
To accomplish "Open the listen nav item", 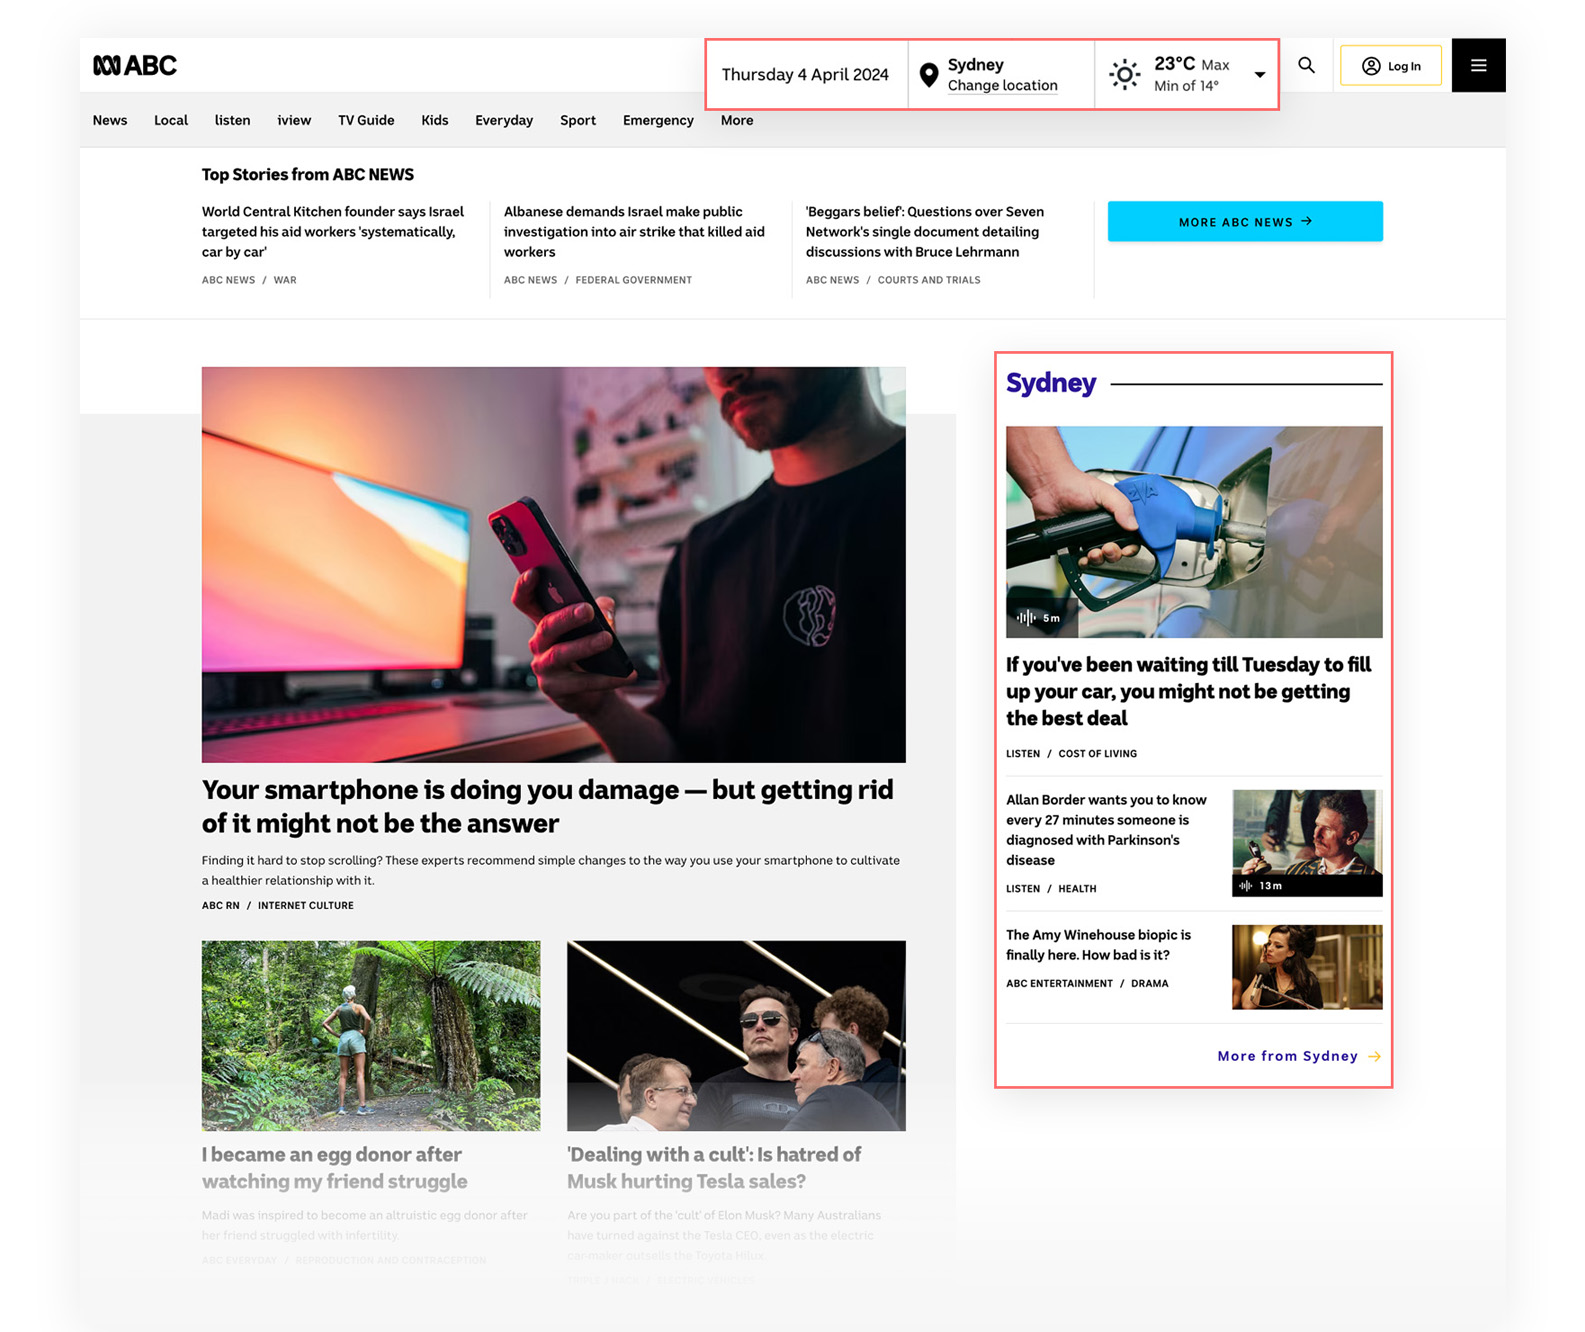I will click(232, 120).
